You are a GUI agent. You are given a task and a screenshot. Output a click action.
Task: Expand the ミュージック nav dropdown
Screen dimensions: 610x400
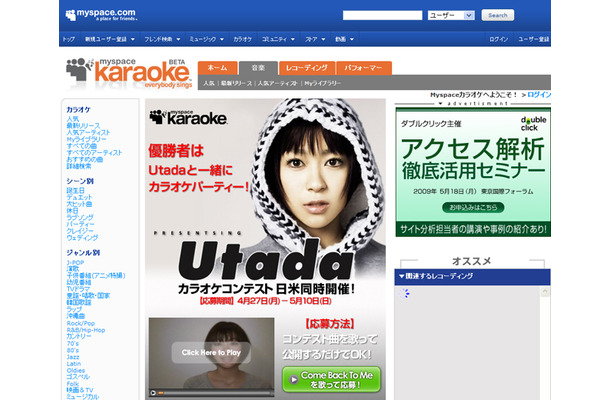pos(222,39)
